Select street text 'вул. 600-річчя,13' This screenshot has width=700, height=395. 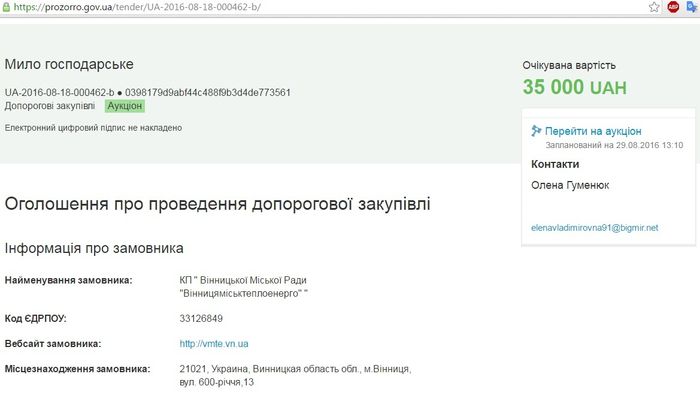click(217, 383)
